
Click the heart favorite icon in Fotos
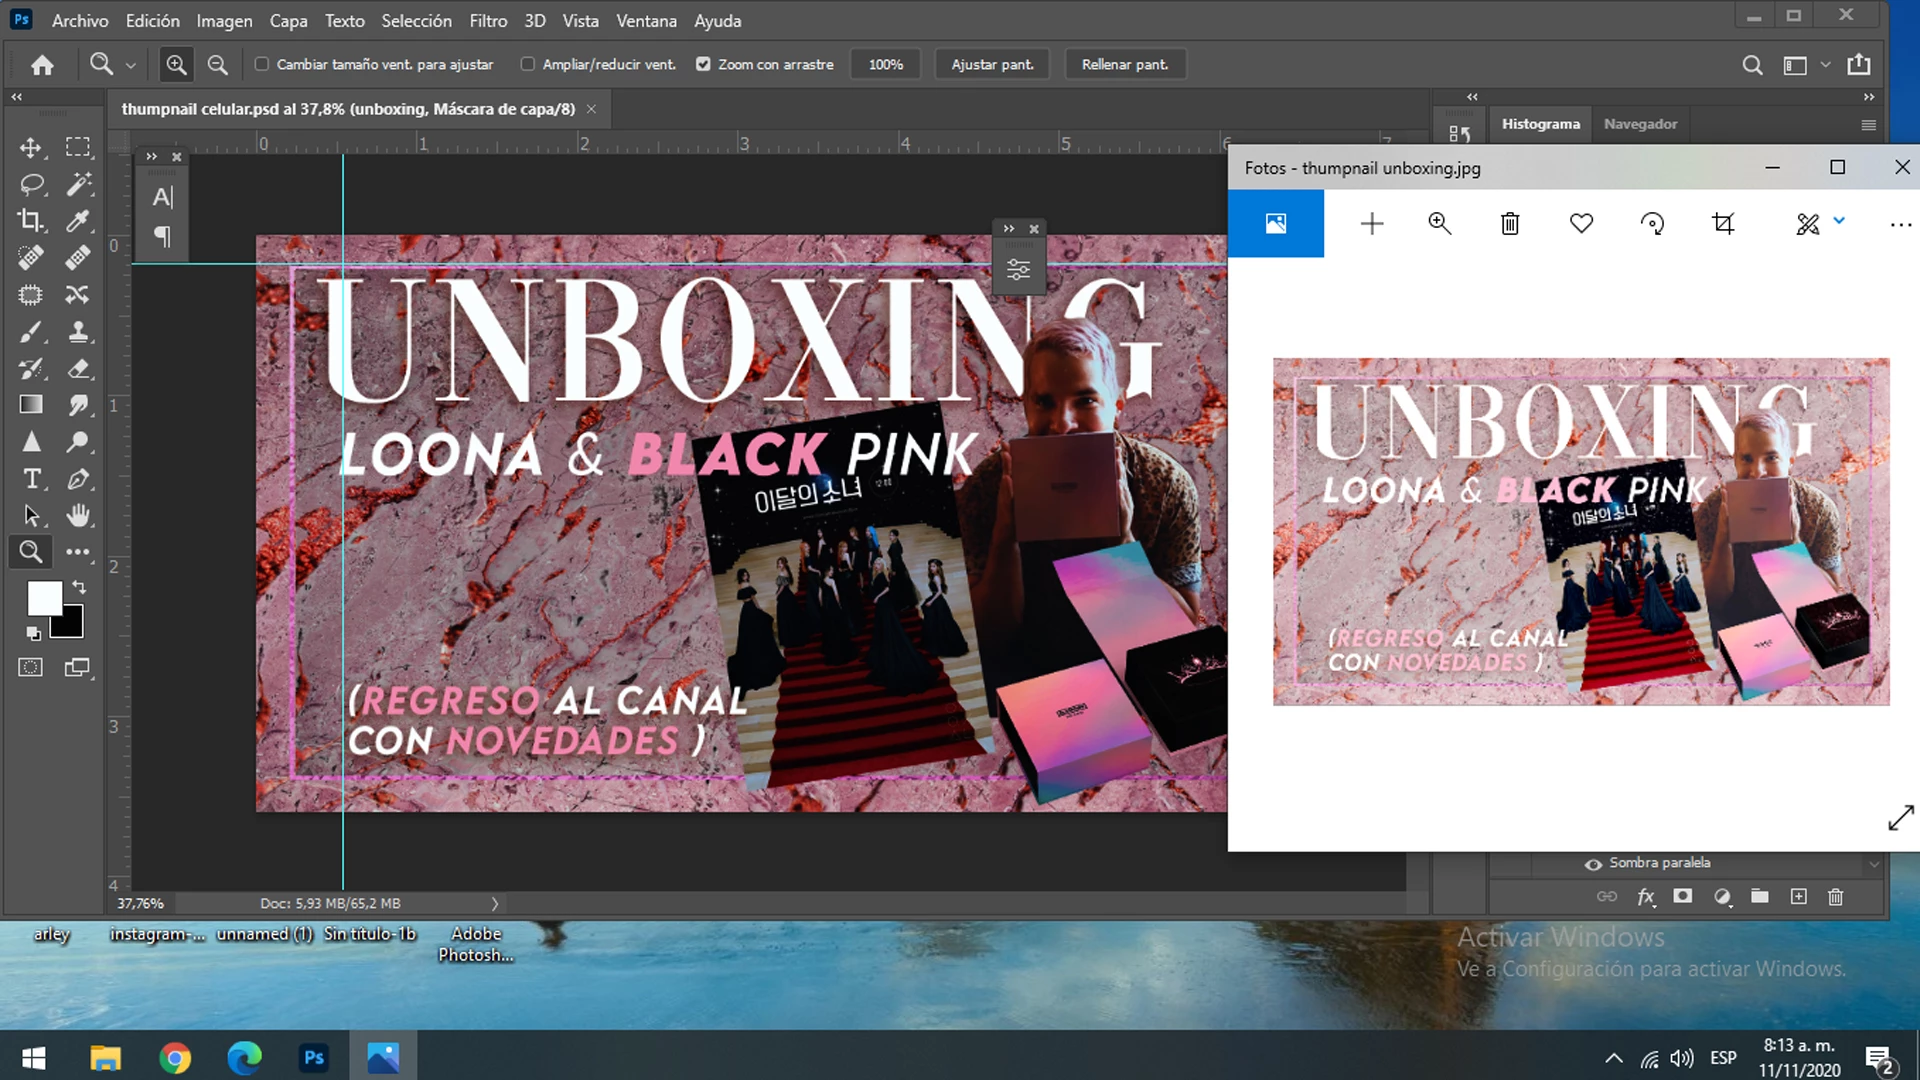pos(1581,224)
